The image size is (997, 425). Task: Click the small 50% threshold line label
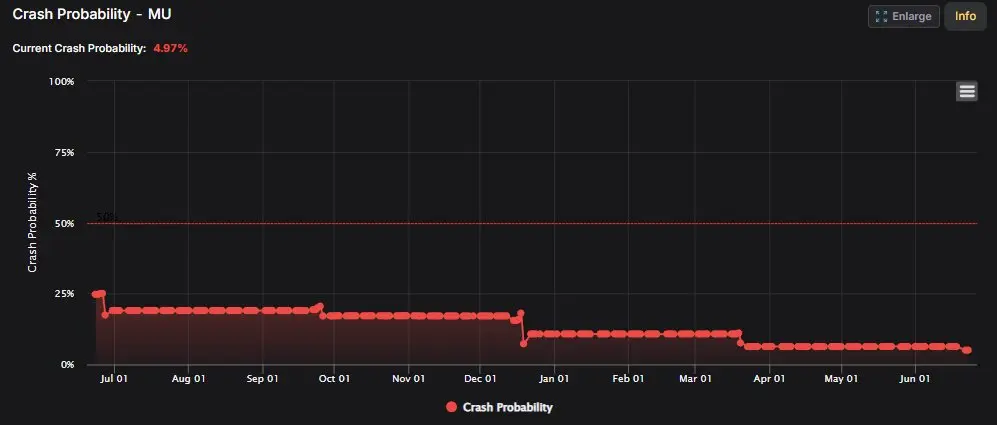pos(107,217)
